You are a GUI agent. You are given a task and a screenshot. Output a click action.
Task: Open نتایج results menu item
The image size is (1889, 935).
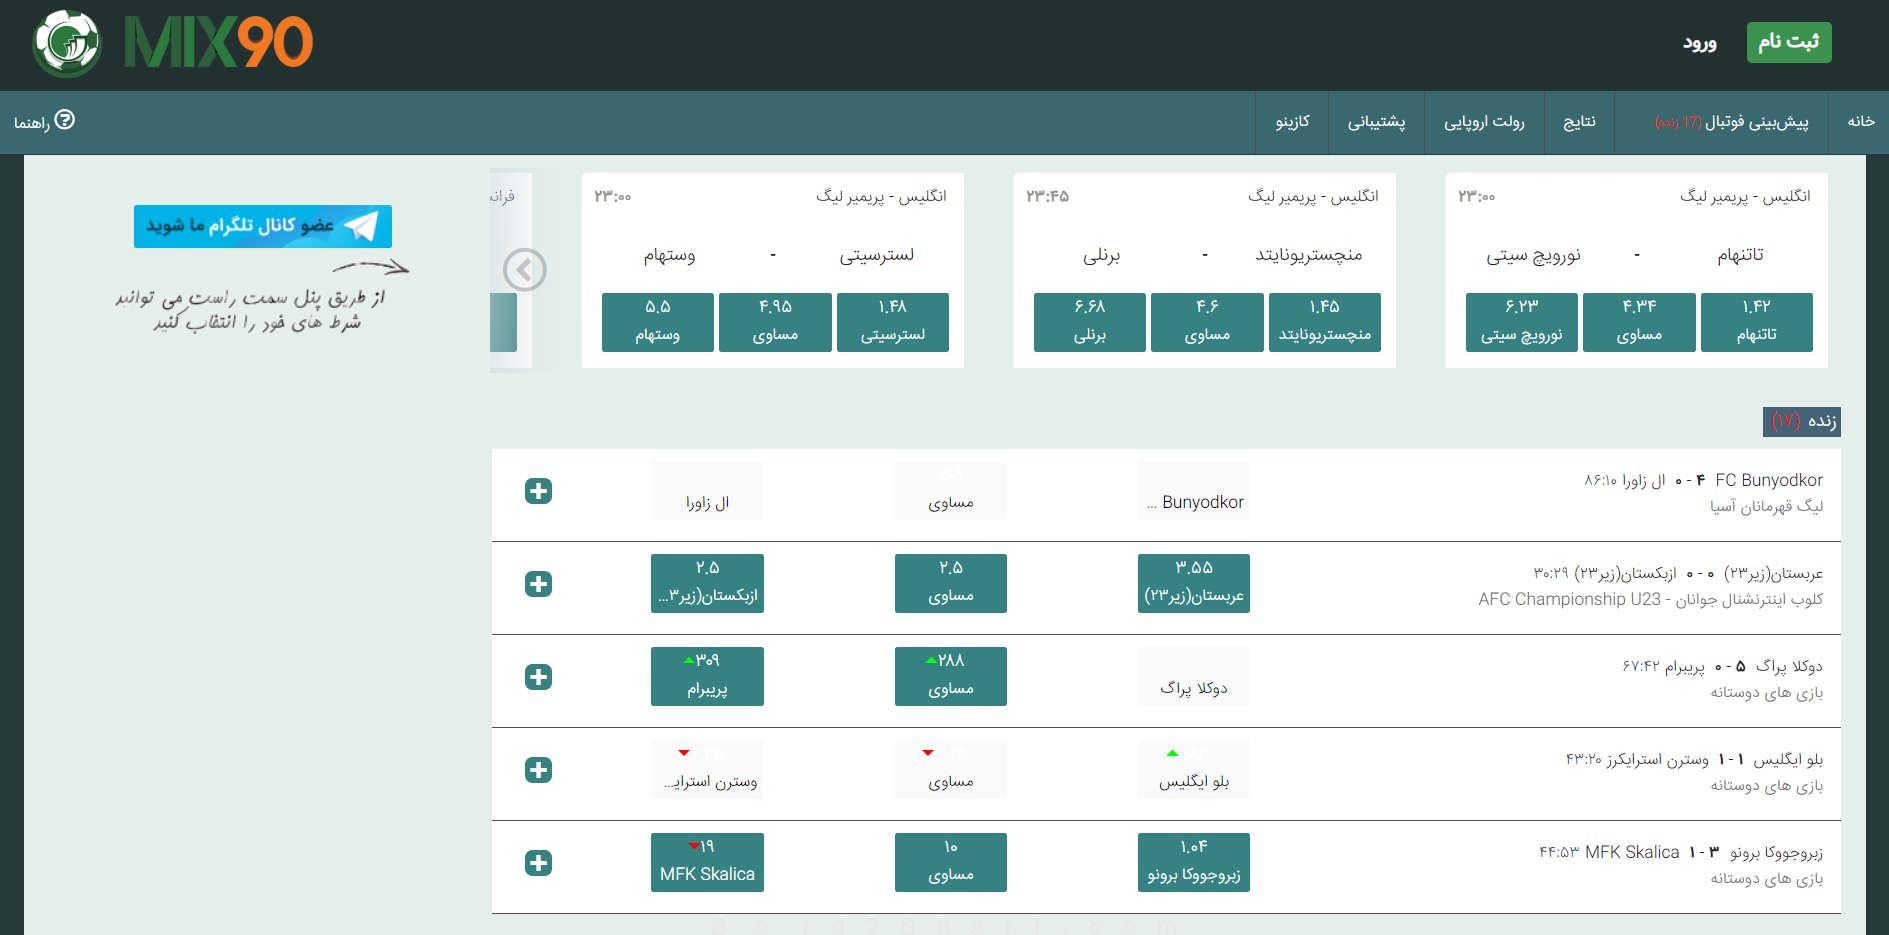[x=1579, y=122]
